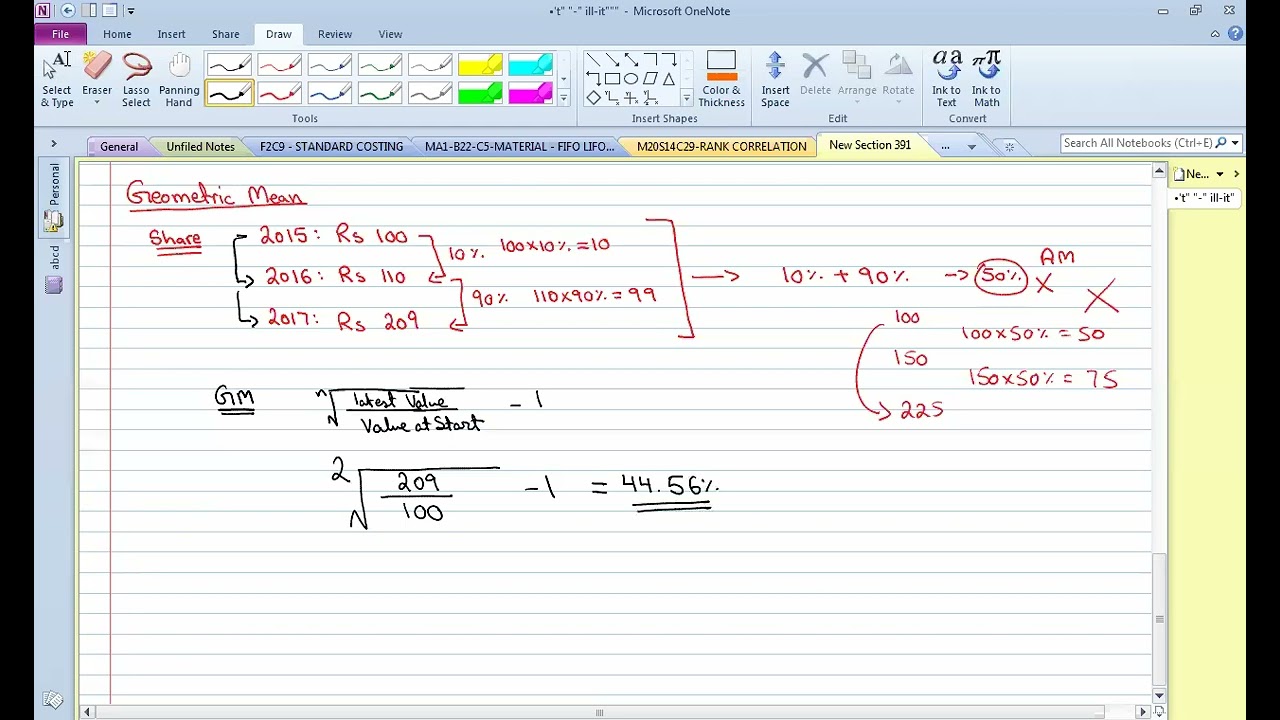Select the parallelogram shape

(x=650, y=79)
